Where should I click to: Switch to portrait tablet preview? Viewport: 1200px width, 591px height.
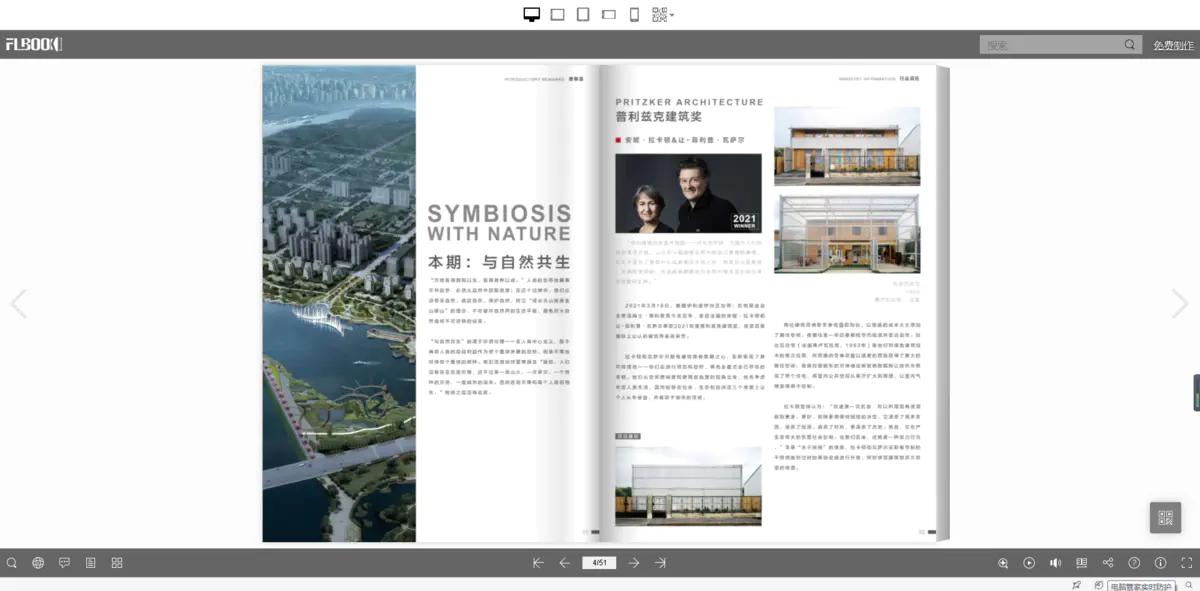point(583,14)
